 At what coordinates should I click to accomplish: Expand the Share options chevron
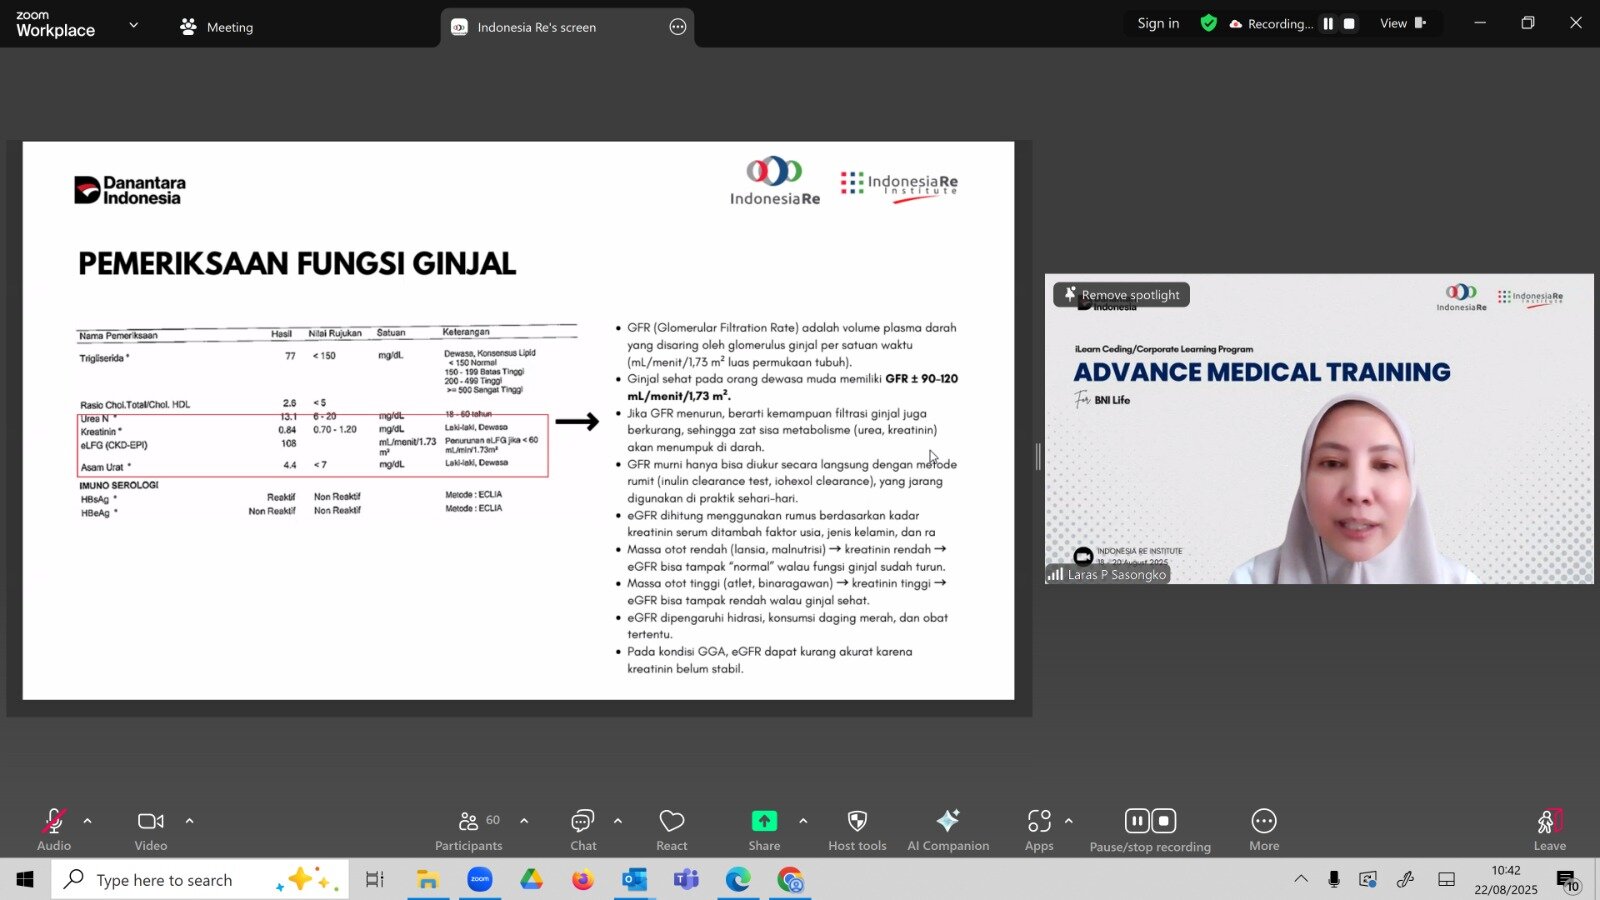pyautogui.click(x=803, y=821)
